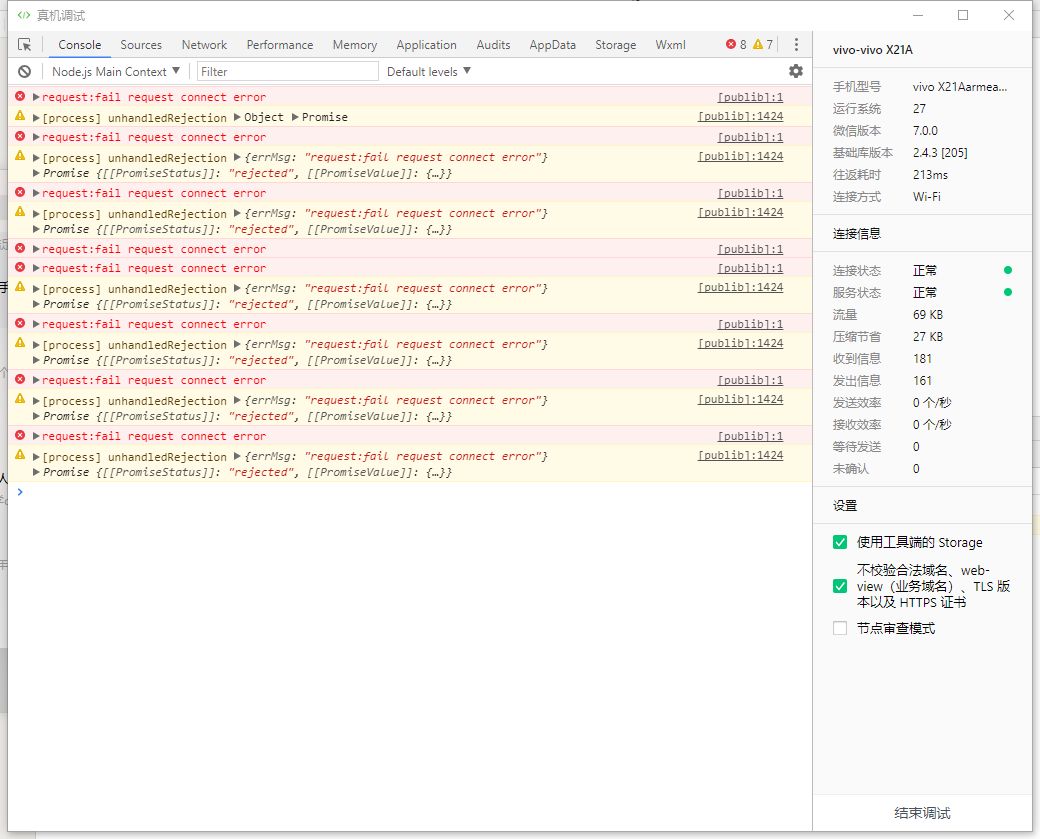Click the green connection status dot
This screenshot has width=1040, height=839.
coord(1008,270)
